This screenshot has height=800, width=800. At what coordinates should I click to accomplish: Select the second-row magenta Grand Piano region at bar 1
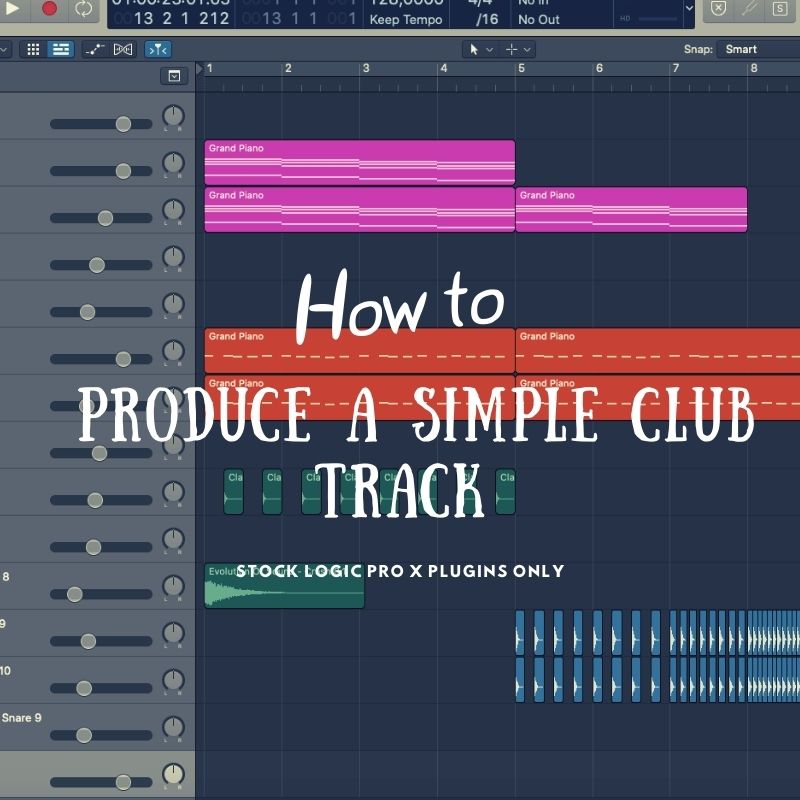click(360, 210)
